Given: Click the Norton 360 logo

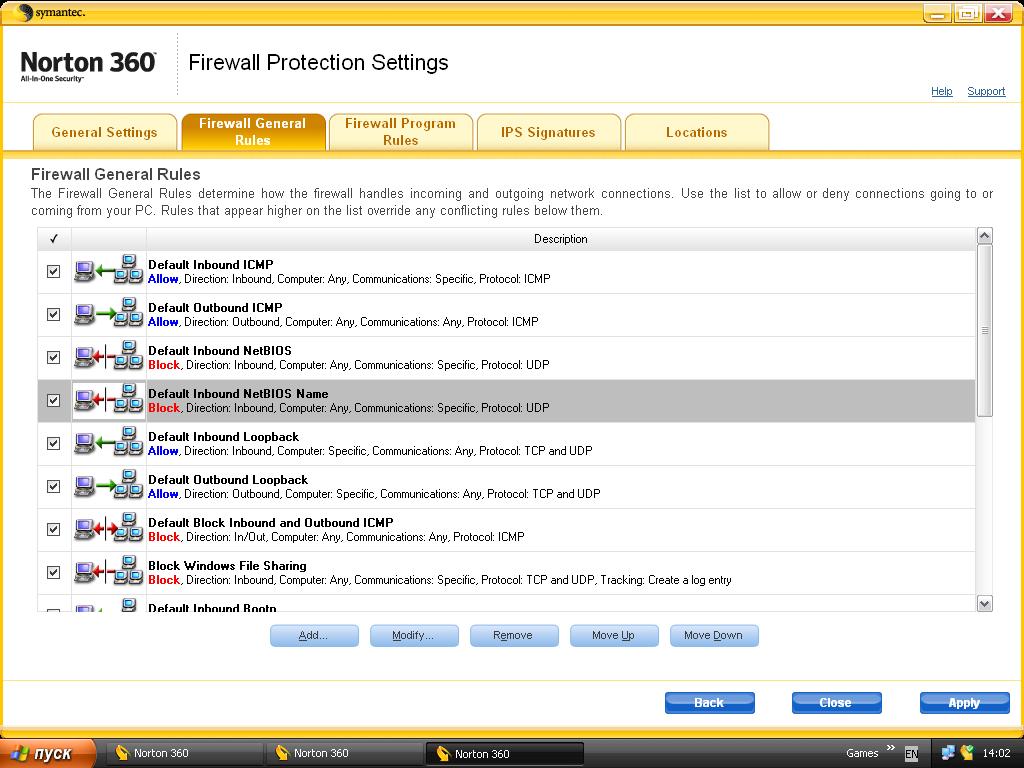Looking at the screenshot, I should coord(88,66).
